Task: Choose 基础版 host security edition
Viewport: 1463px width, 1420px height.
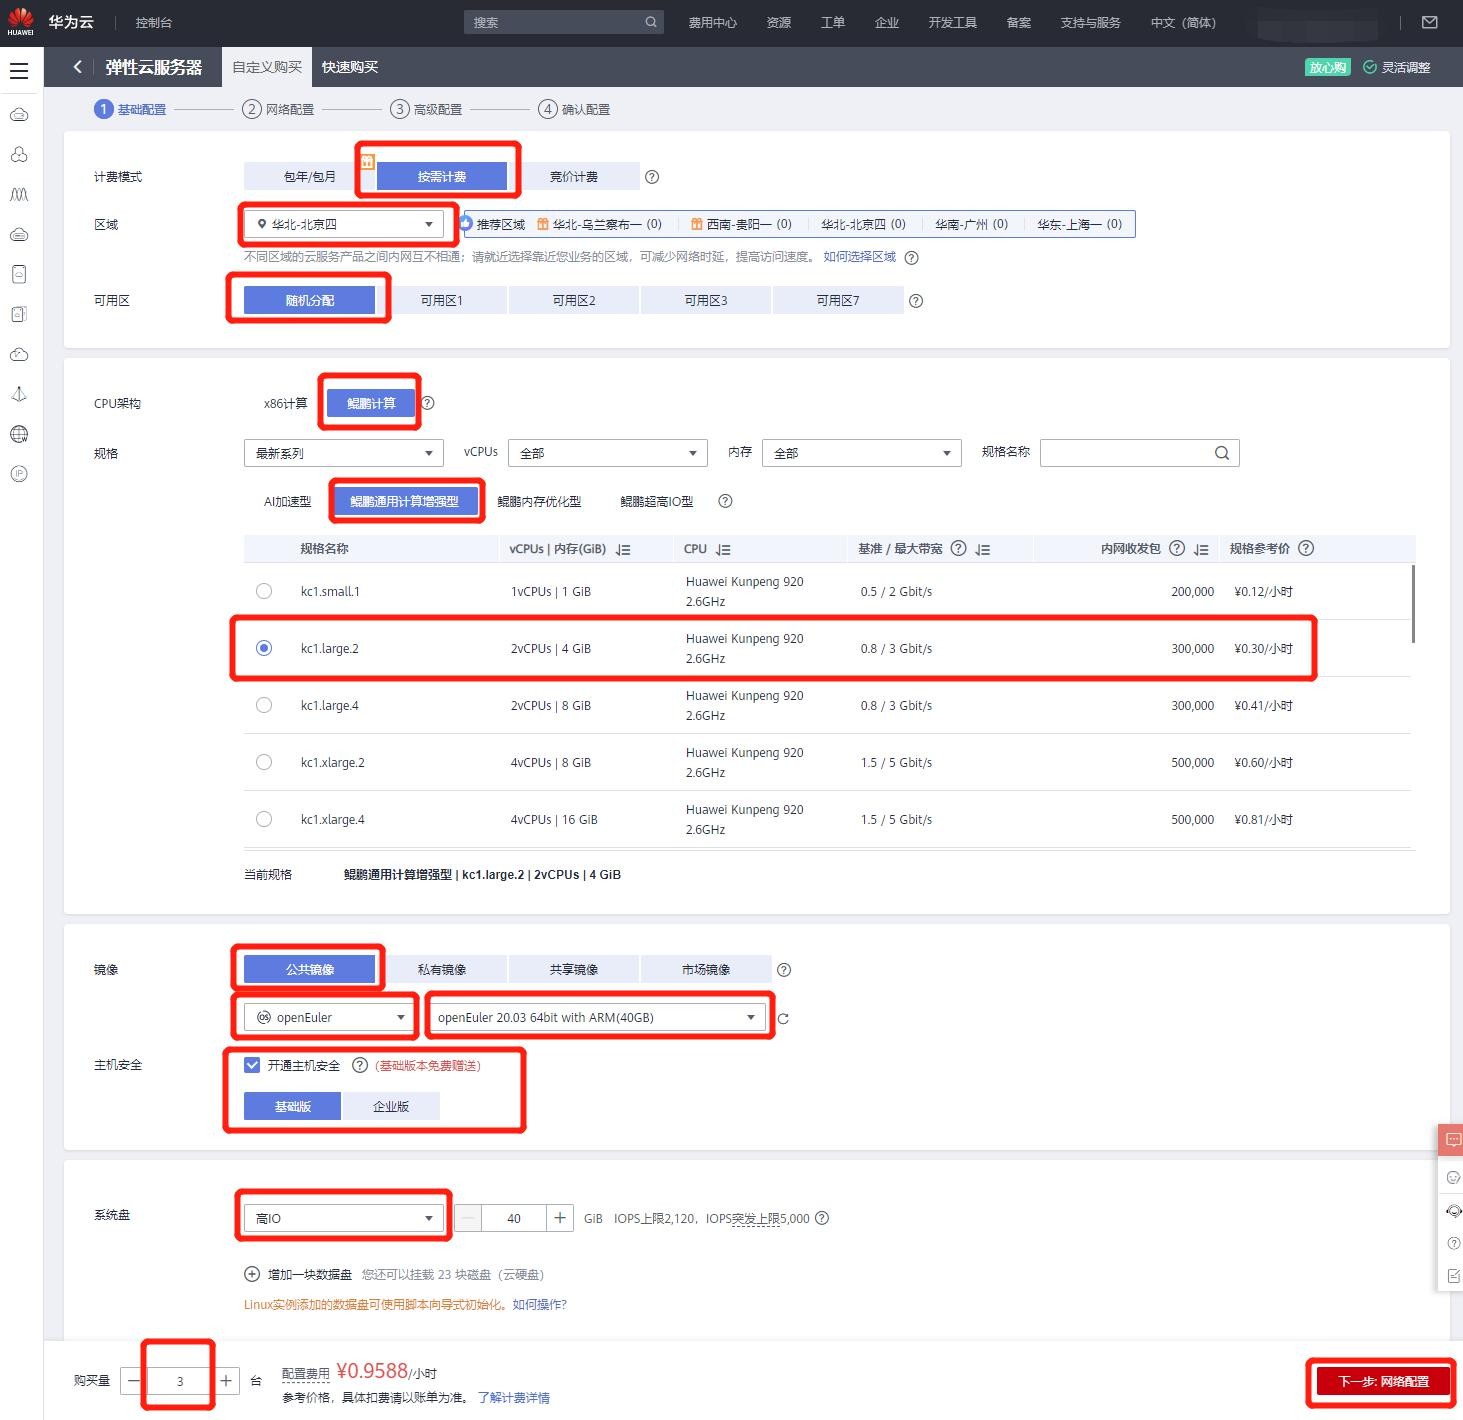Action: pos(293,1106)
